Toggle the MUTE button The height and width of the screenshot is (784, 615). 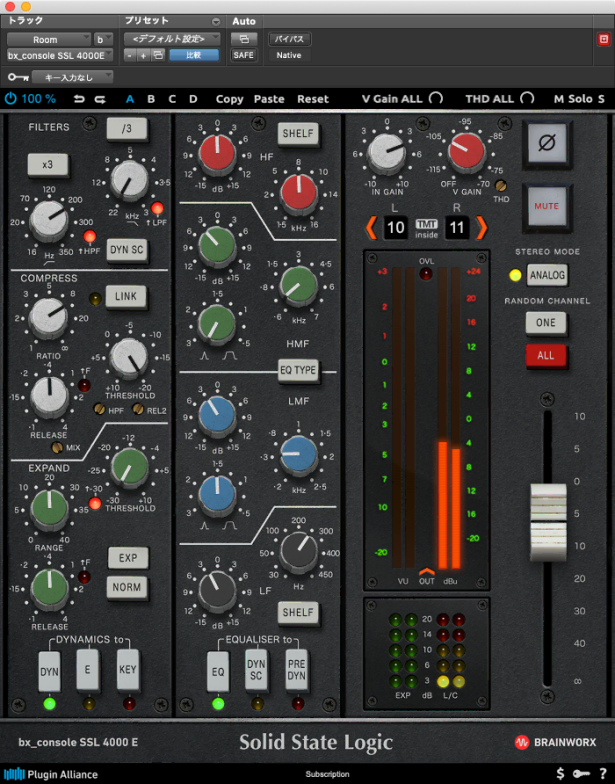[x=546, y=206]
